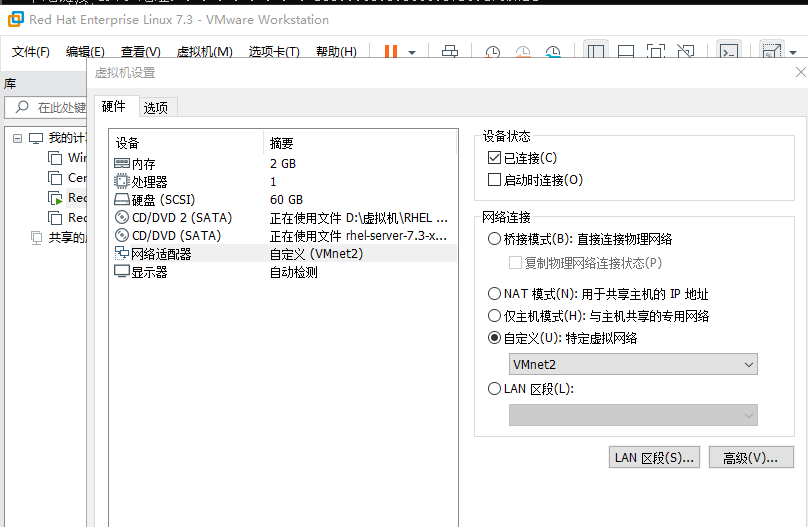The width and height of the screenshot is (808, 527).
Task: Open the console view toolbar icon
Action: click(x=729, y=52)
